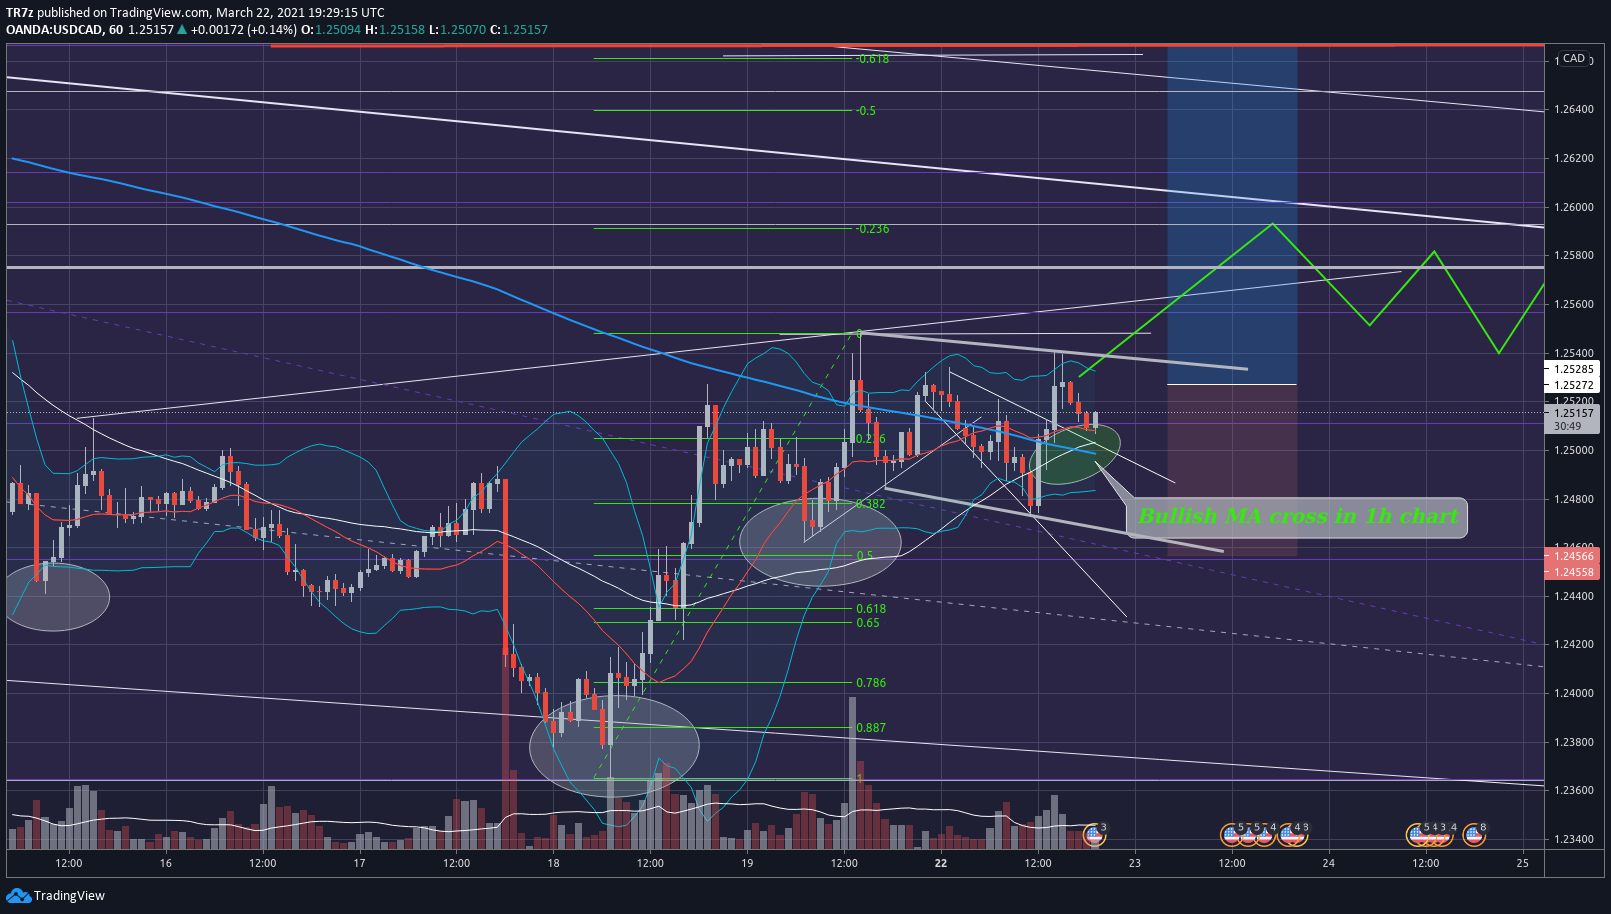Select the 0.65 Fibonacci retracement label

[x=868, y=623]
